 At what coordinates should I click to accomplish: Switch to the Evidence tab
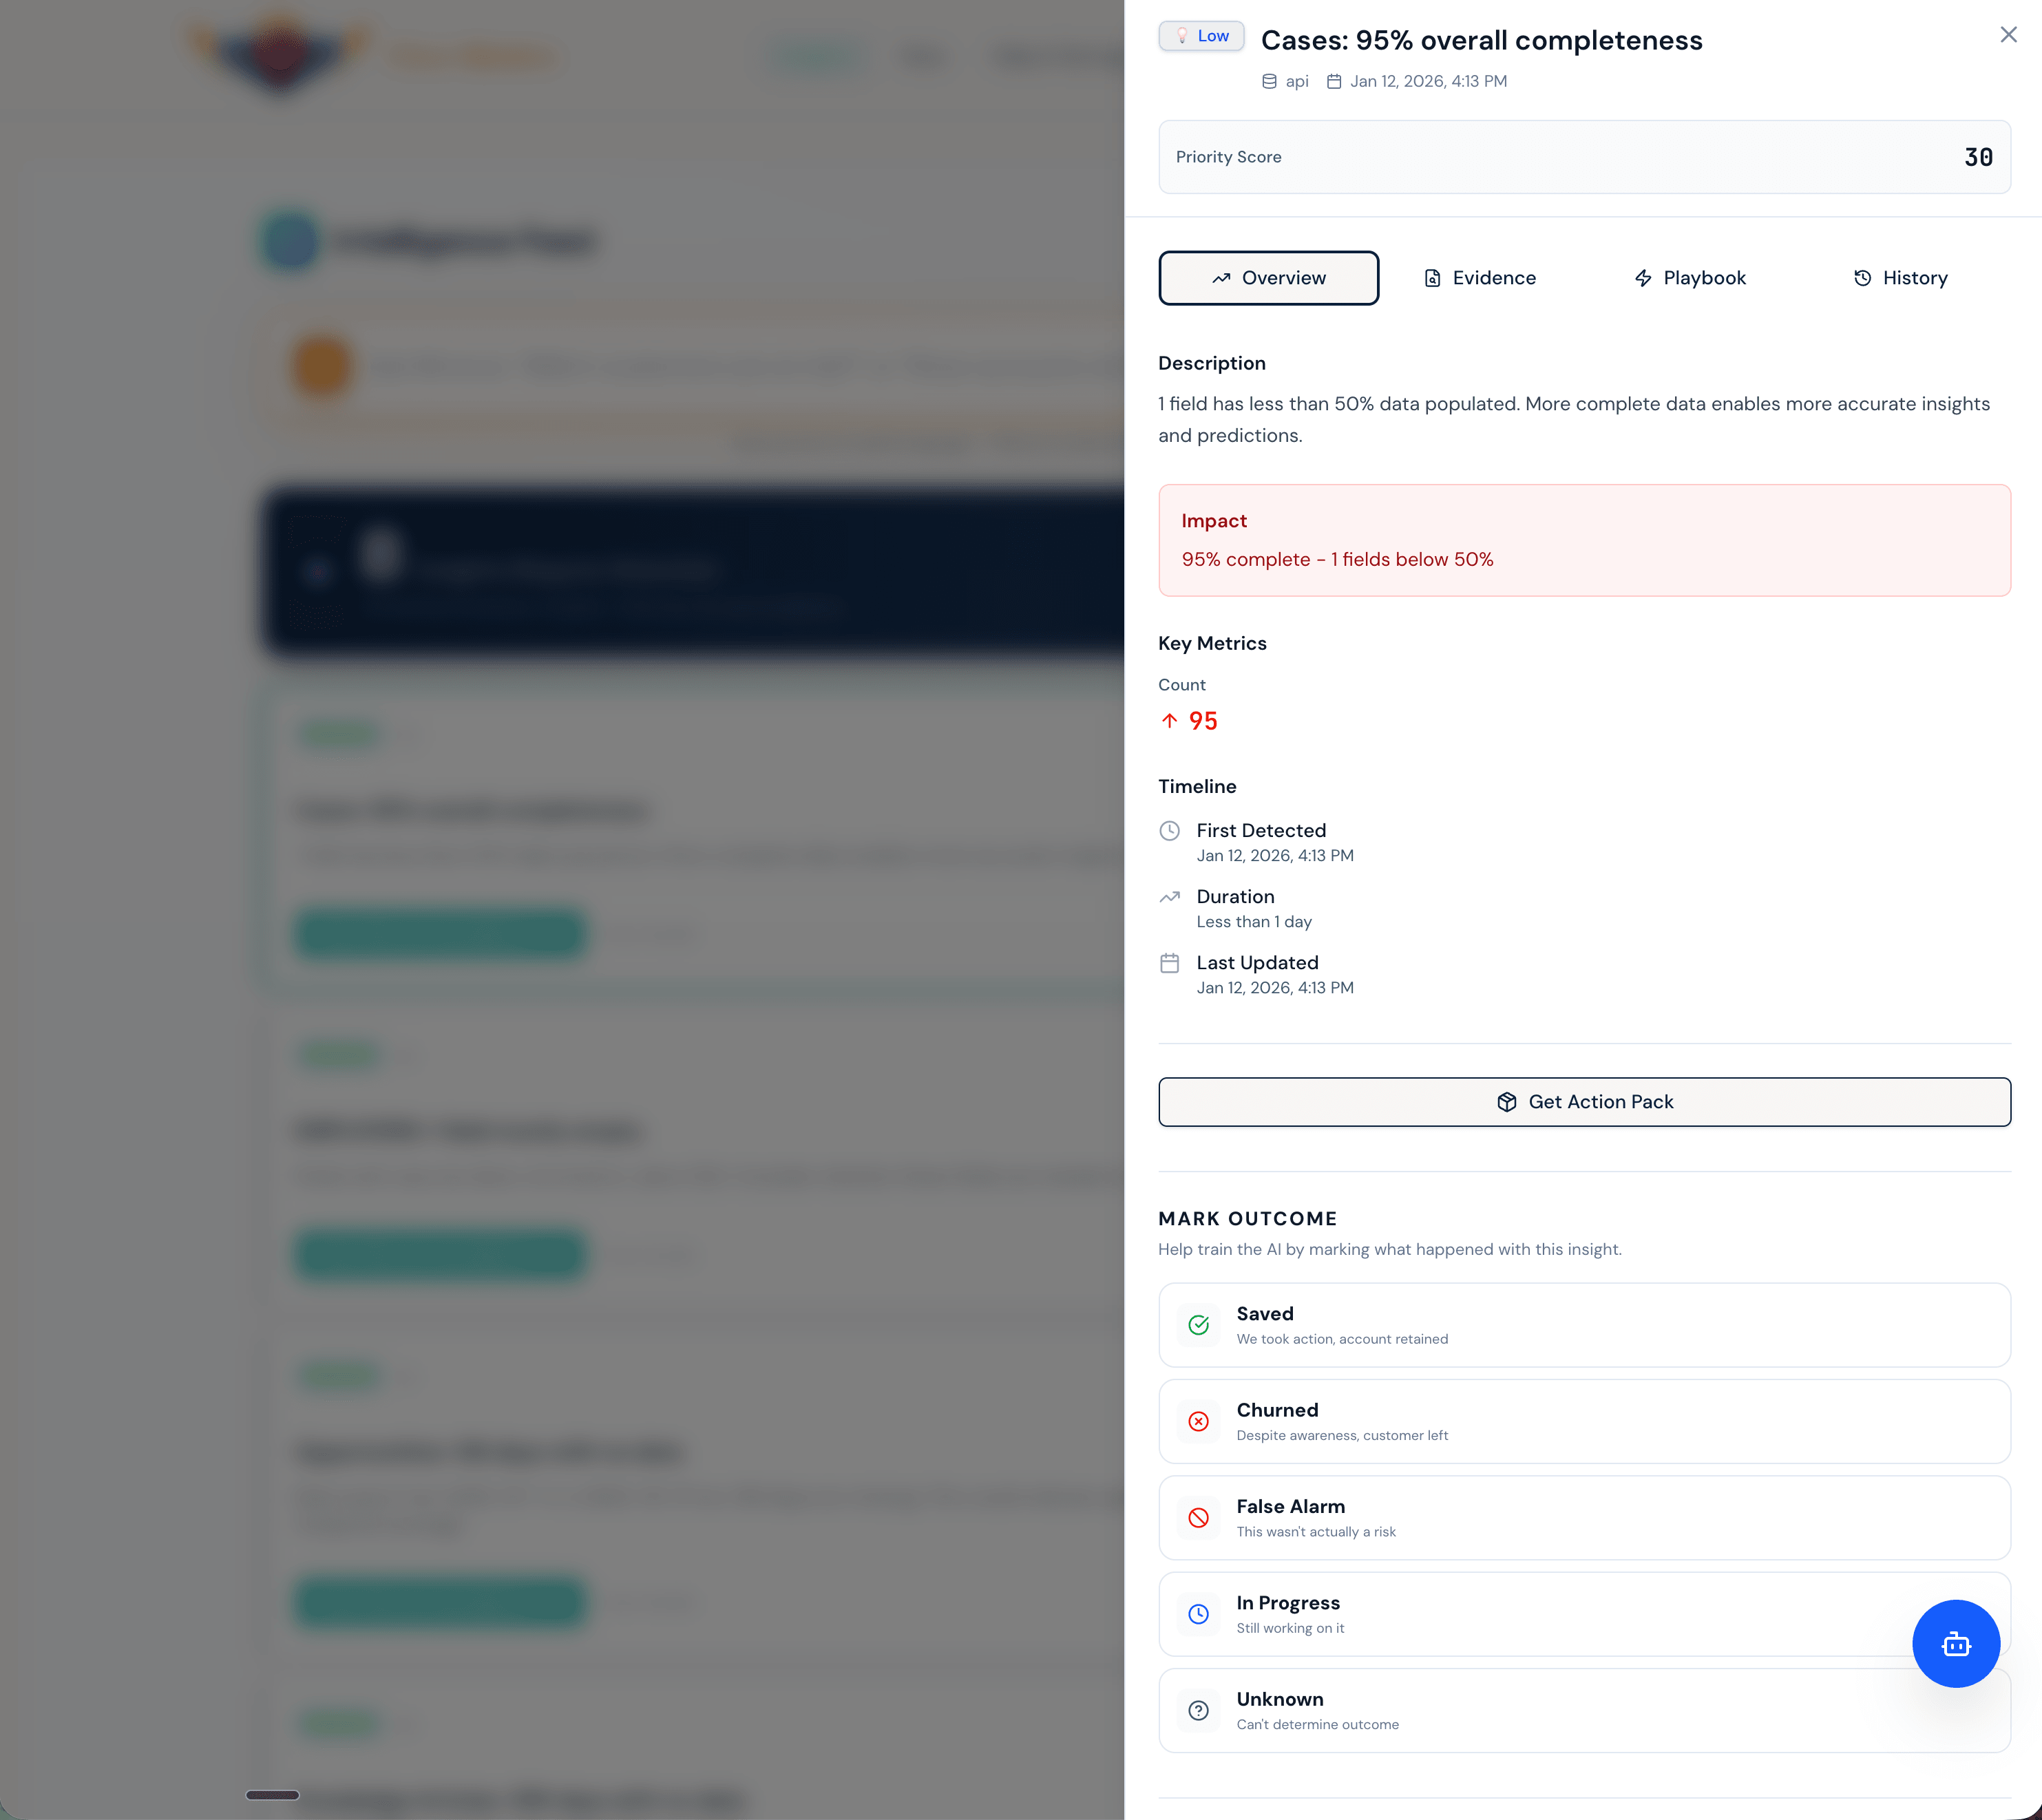click(1479, 278)
